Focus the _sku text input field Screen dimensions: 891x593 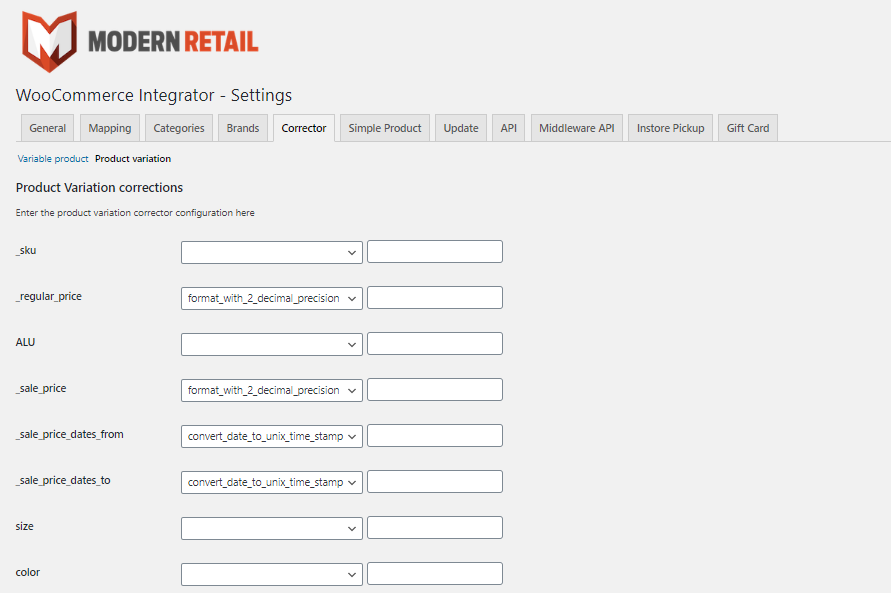tap(435, 252)
